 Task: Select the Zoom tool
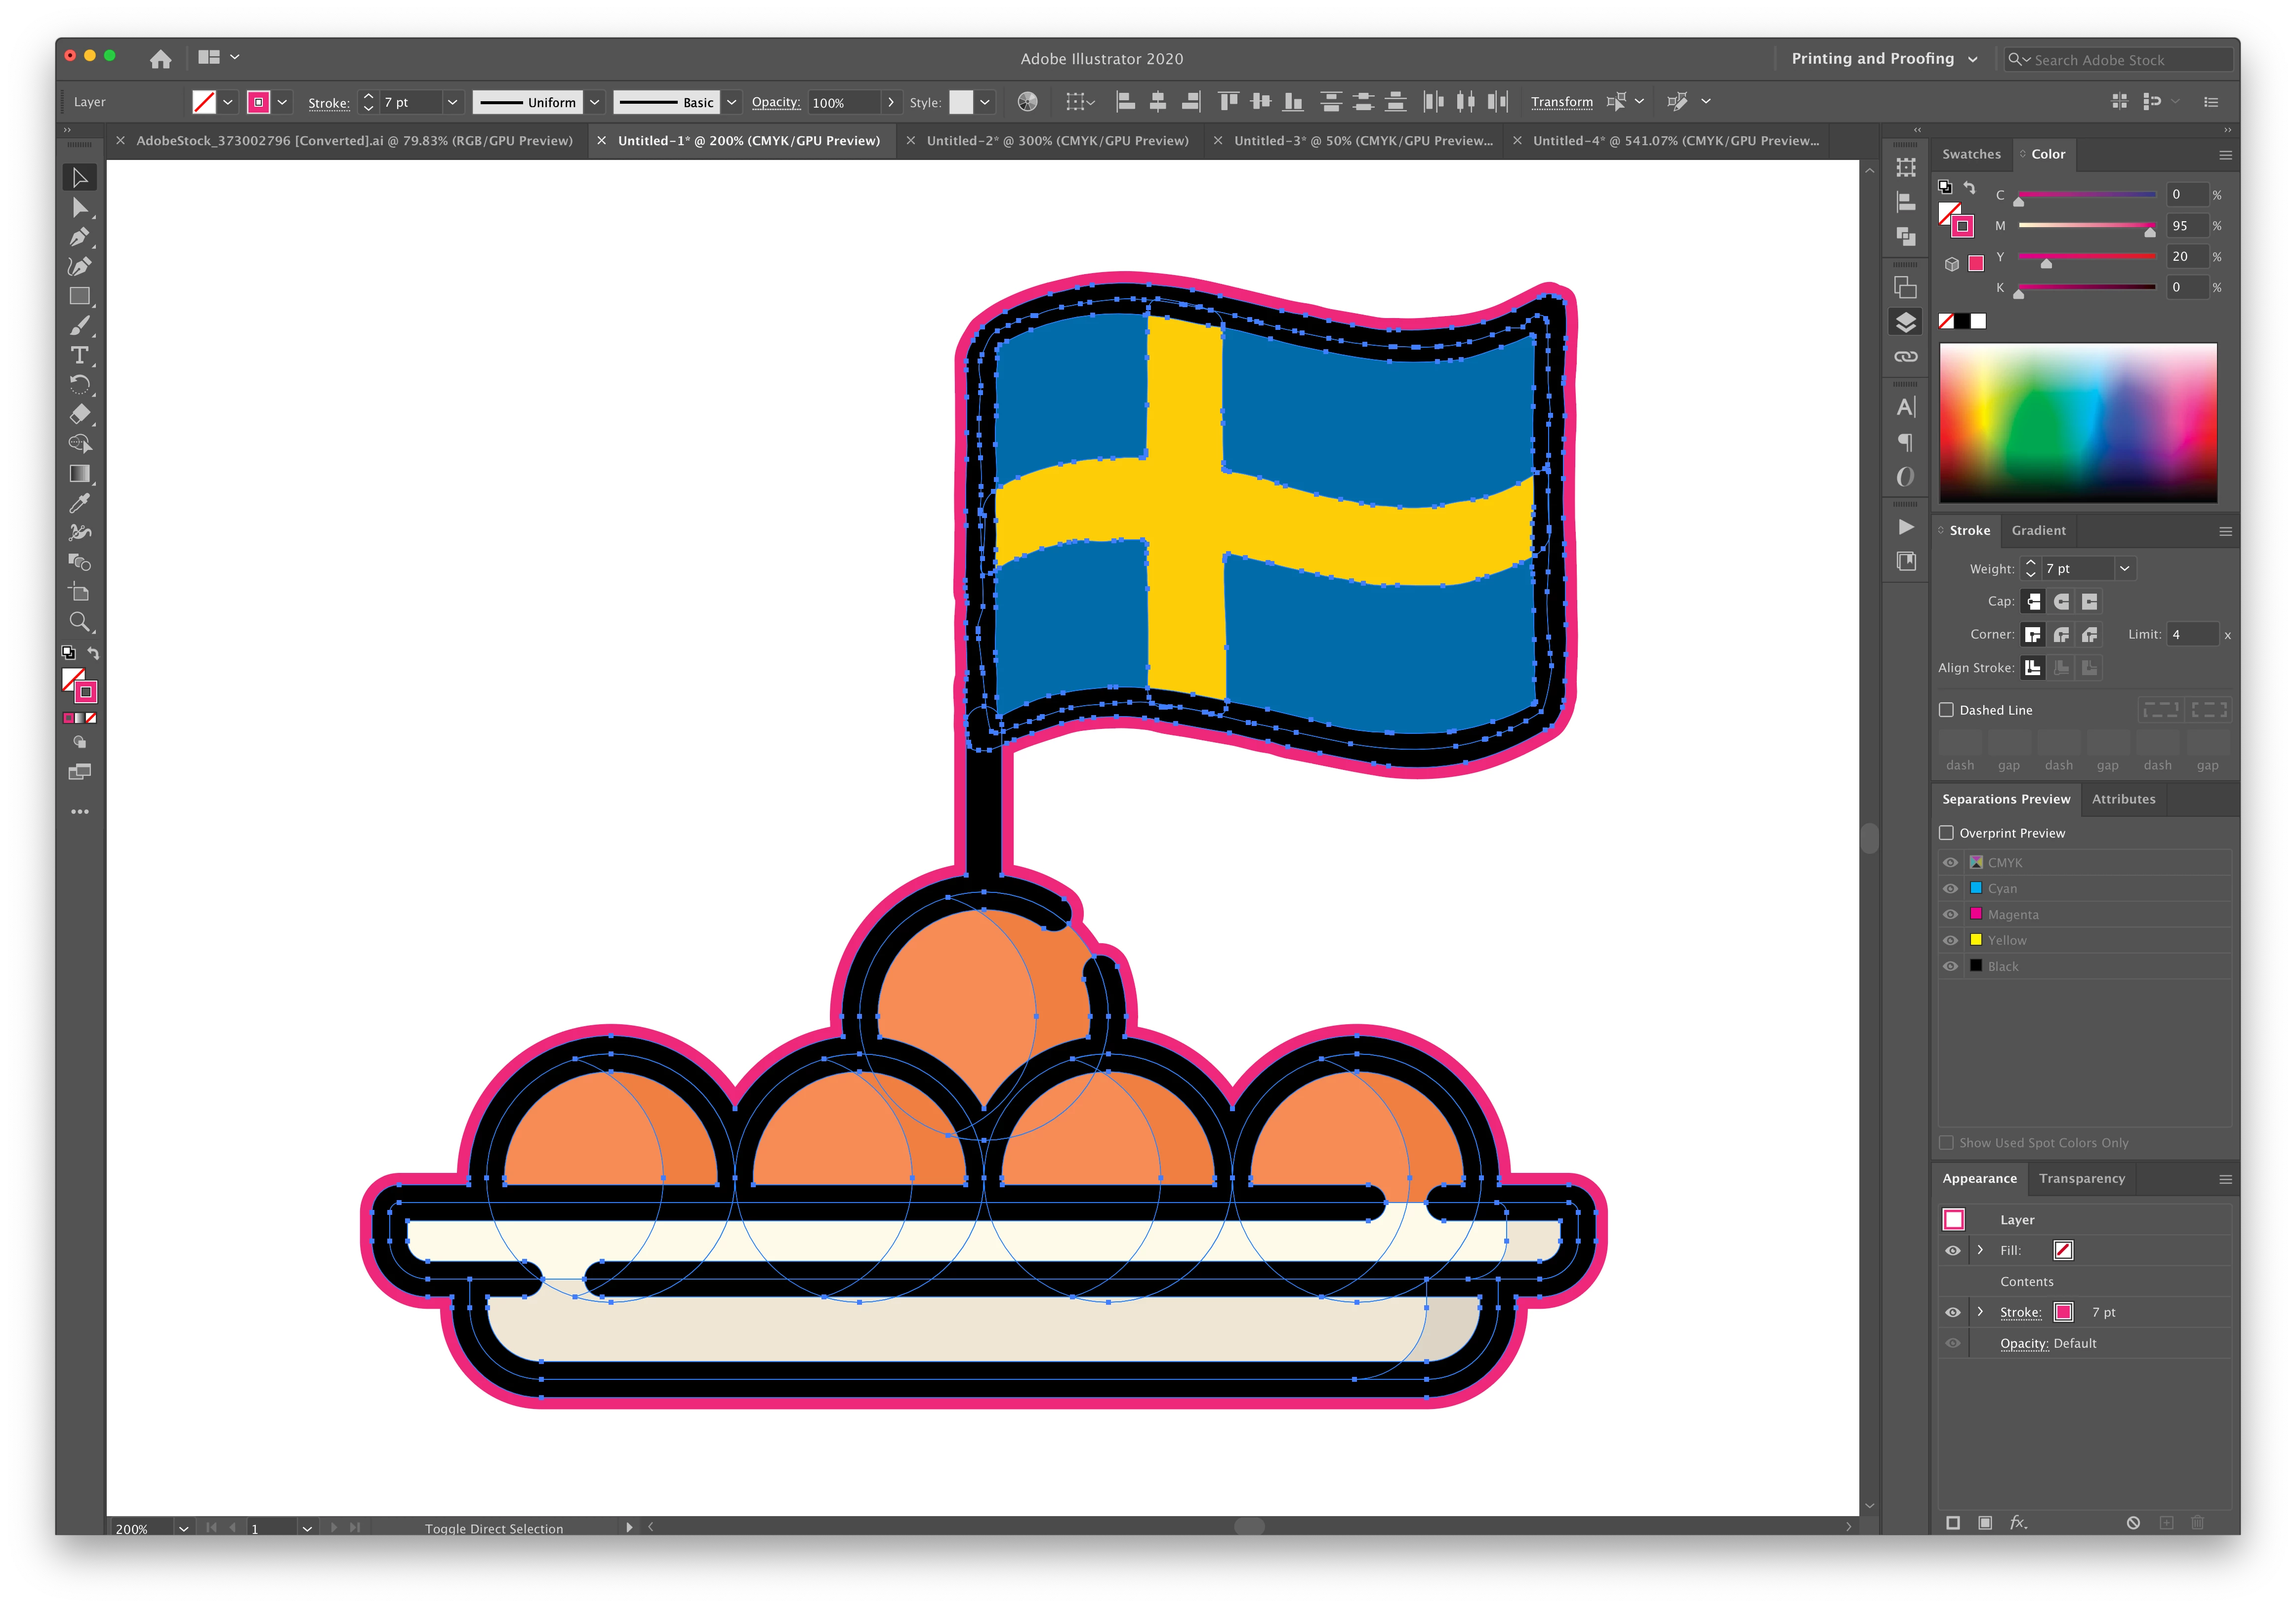[x=80, y=621]
